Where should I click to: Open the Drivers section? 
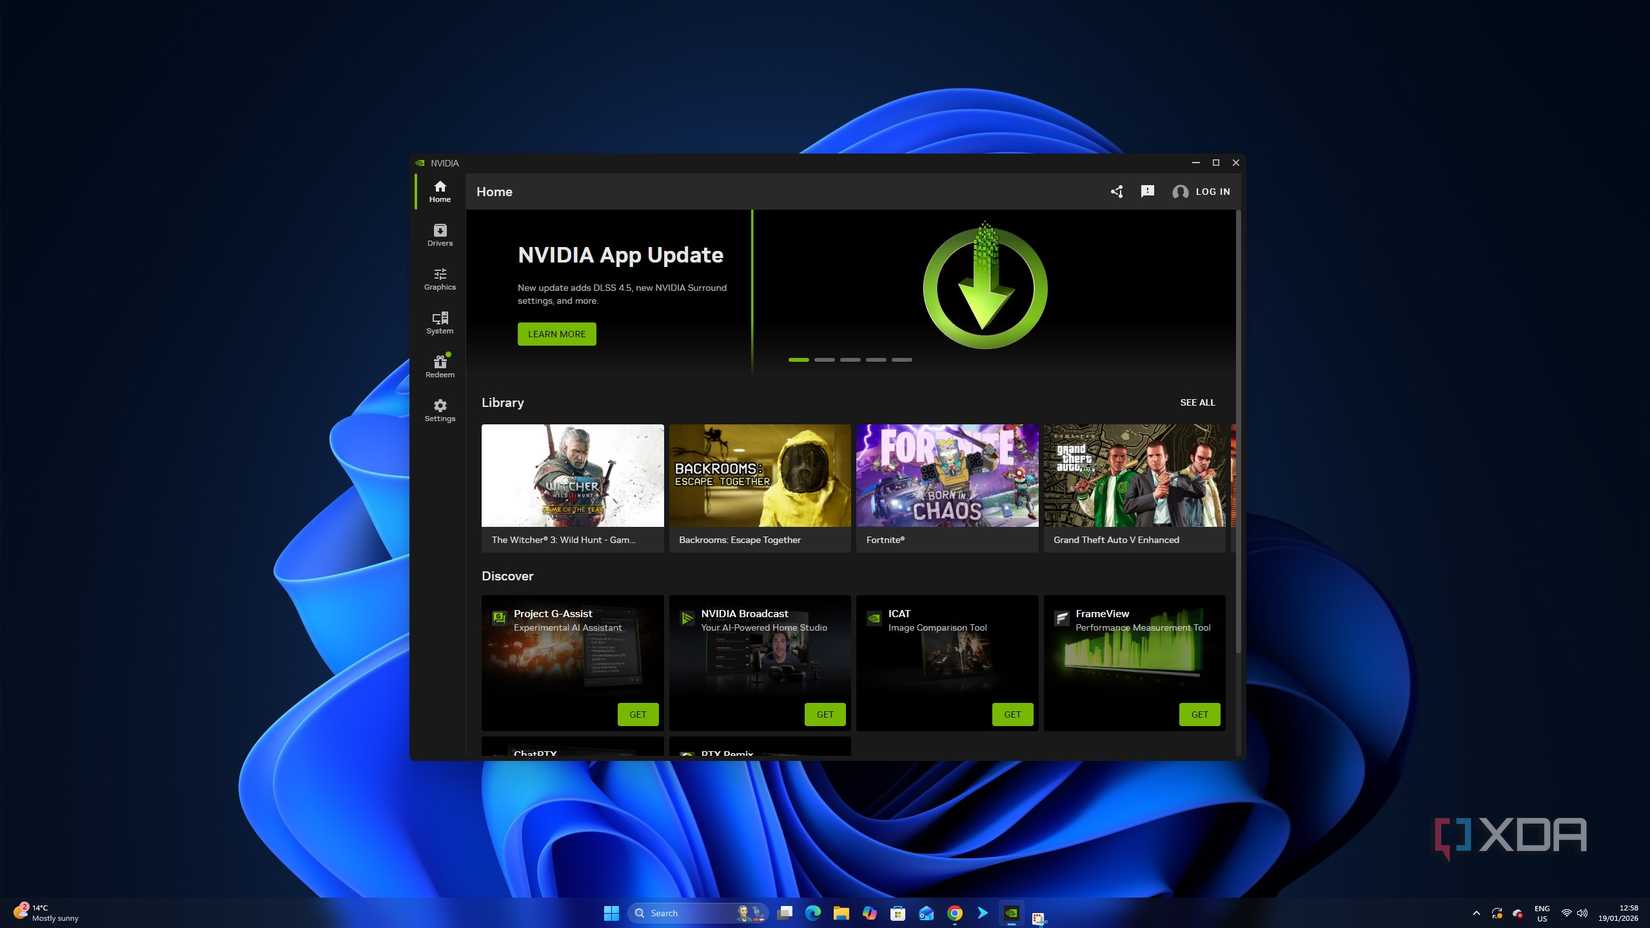tap(439, 235)
